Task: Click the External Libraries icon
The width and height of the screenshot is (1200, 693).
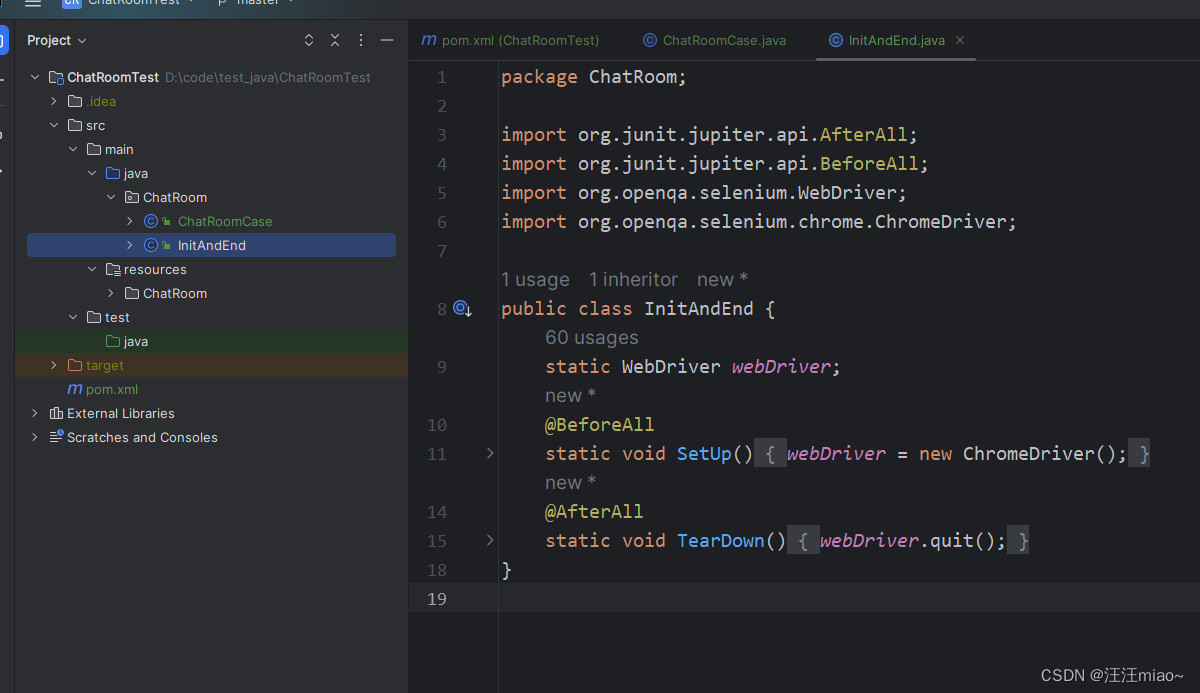Action: click(x=56, y=413)
